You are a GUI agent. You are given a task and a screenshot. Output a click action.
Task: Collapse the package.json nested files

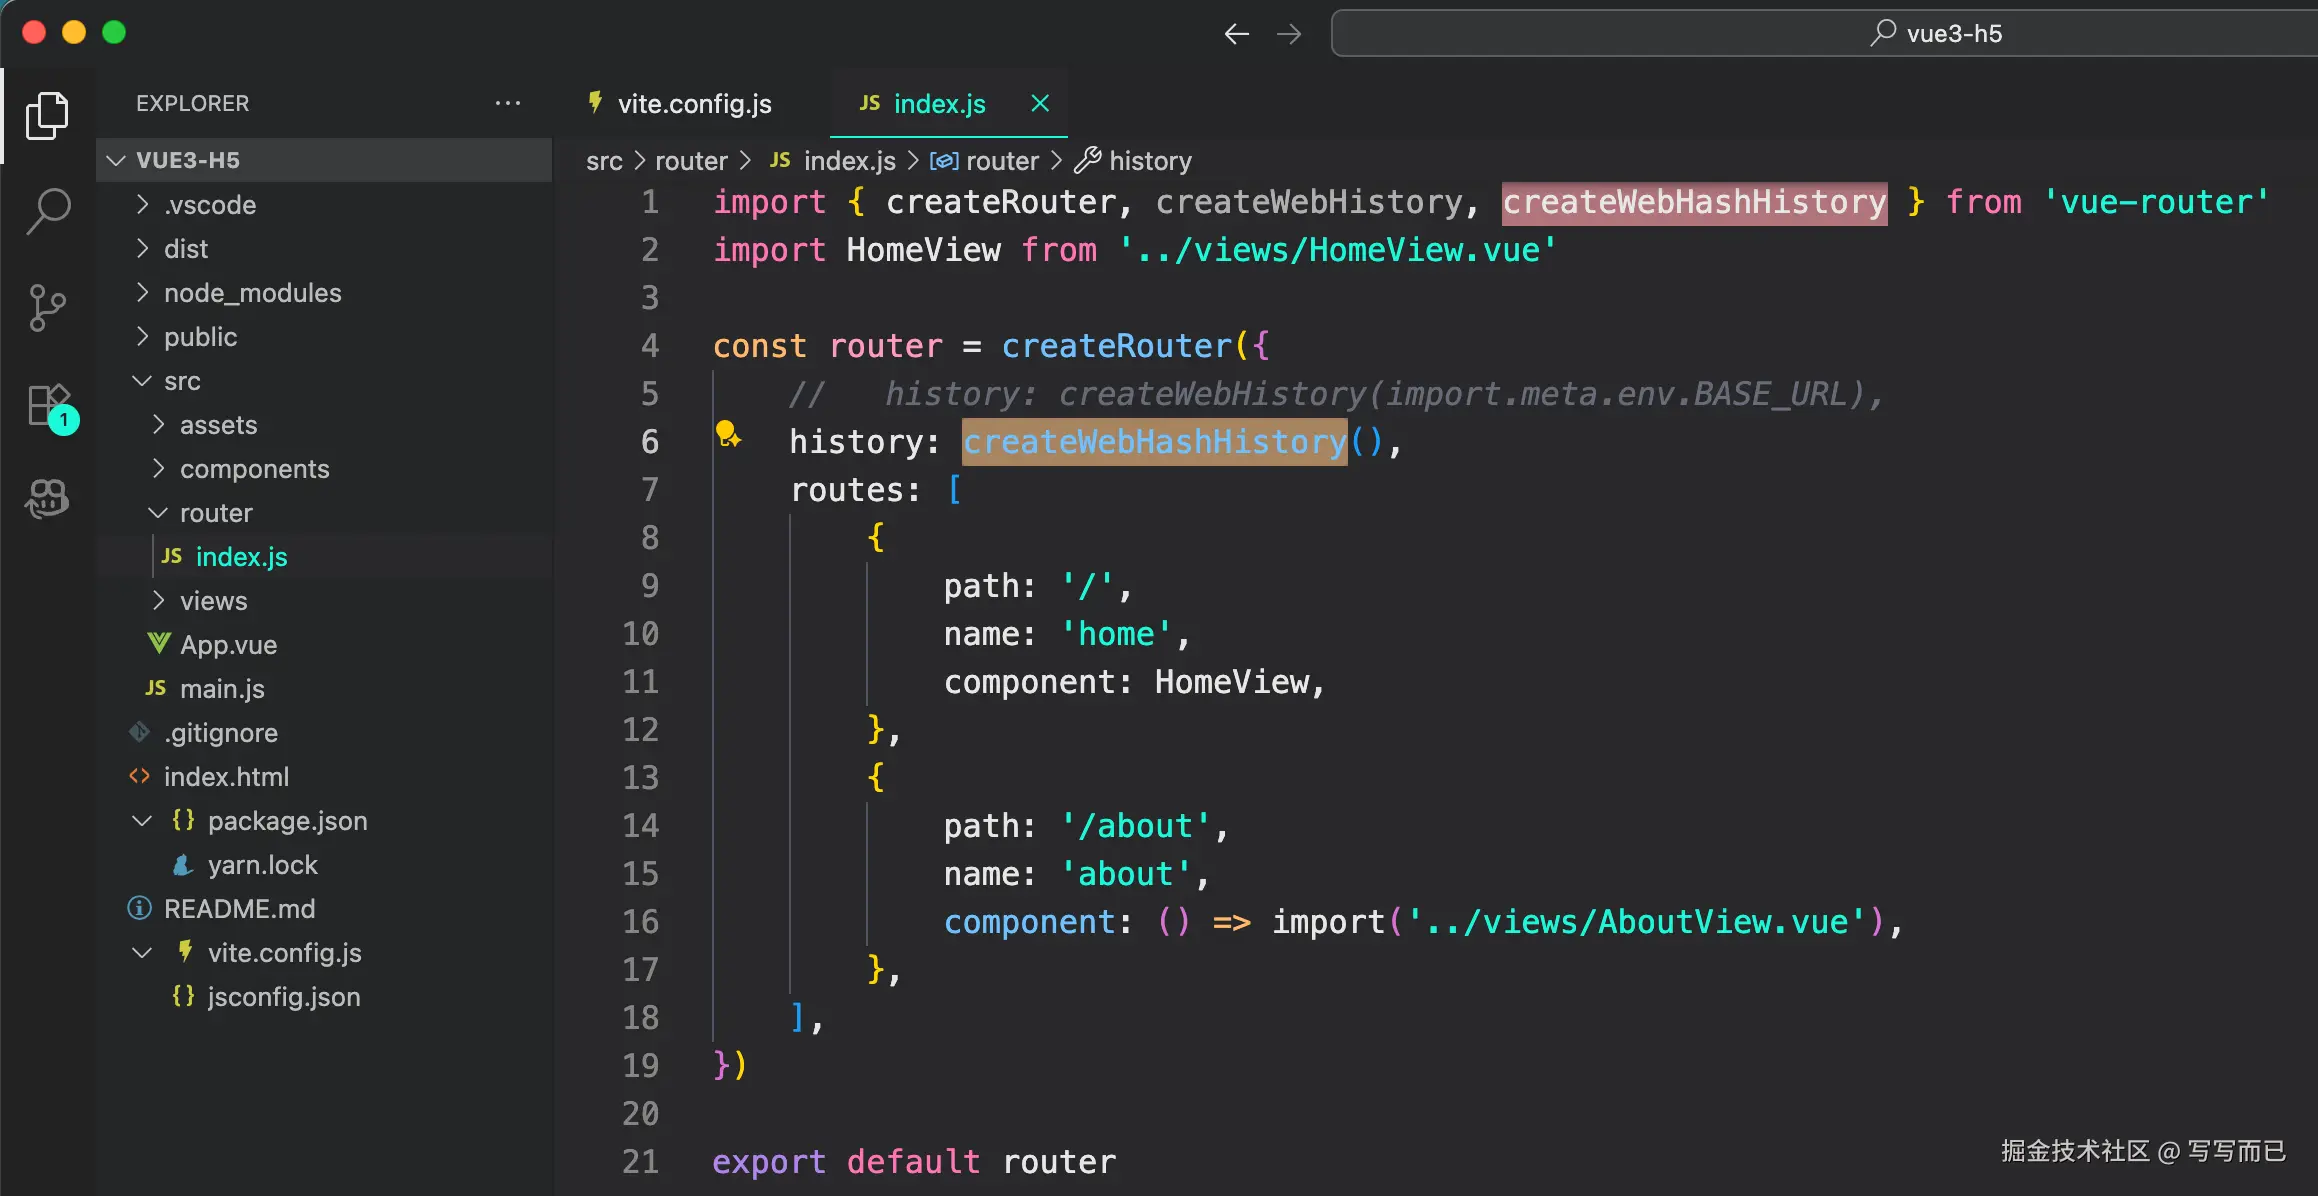tap(143, 820)
